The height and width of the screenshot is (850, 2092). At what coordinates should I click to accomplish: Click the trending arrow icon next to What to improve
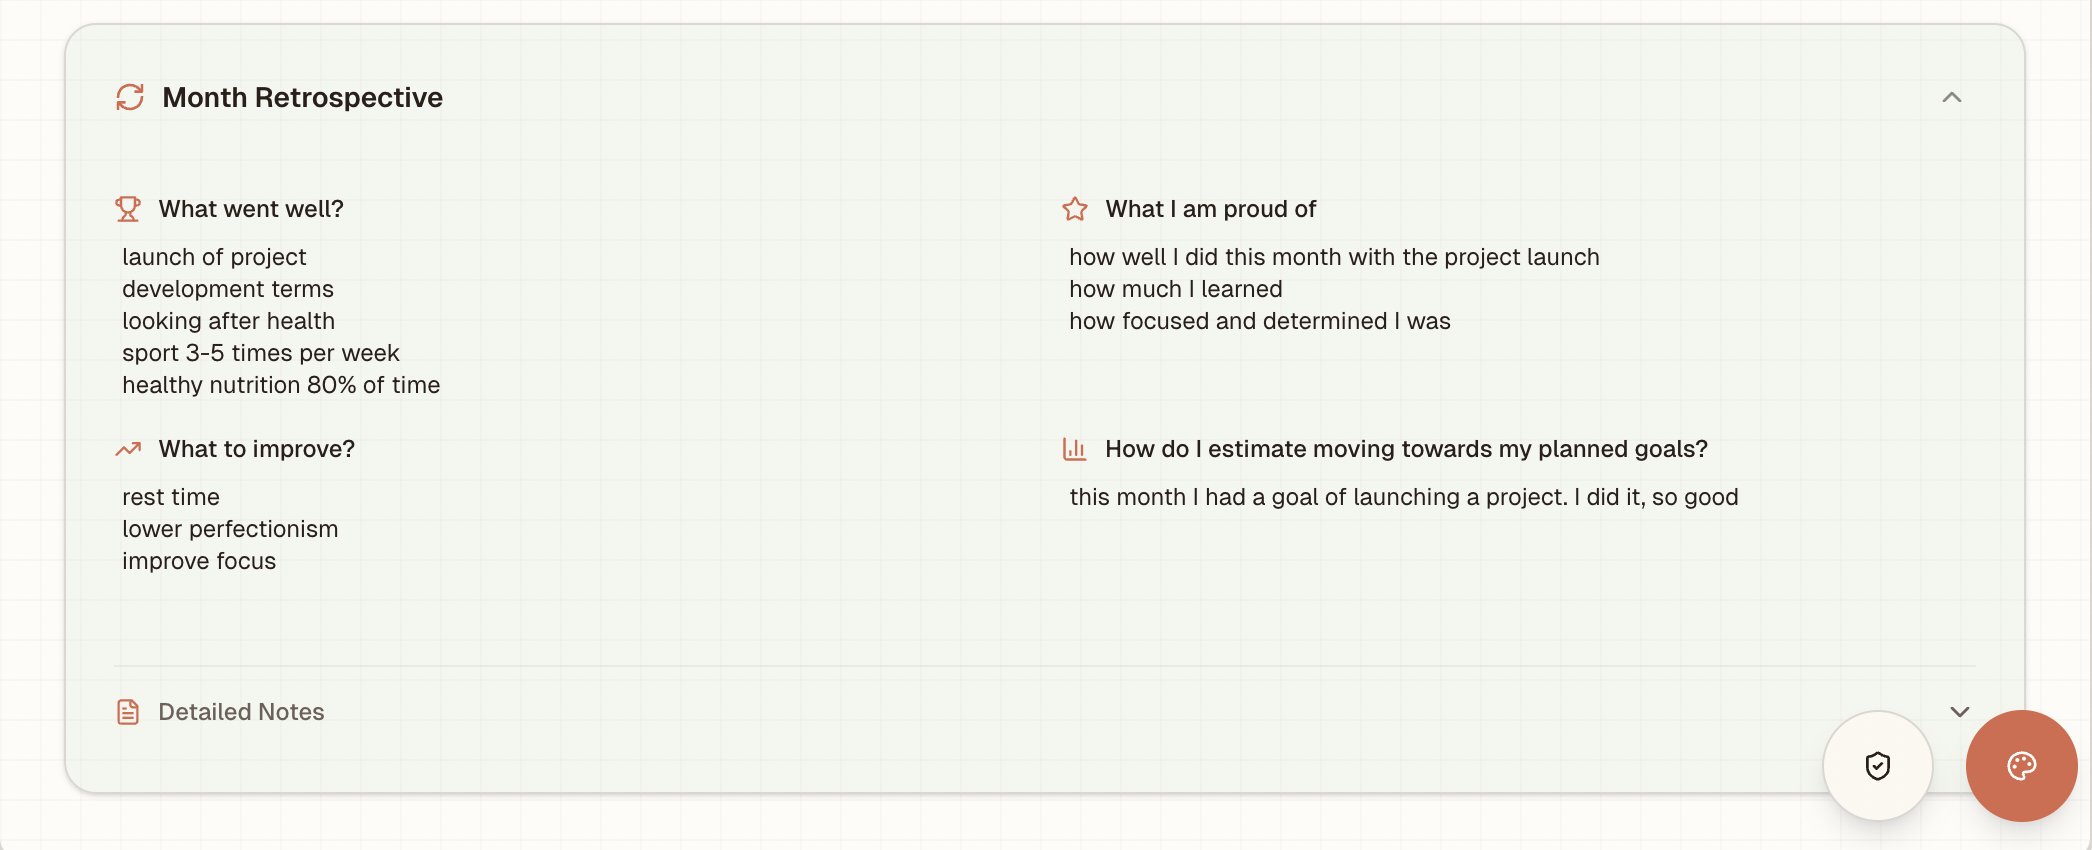pos(128,449)
